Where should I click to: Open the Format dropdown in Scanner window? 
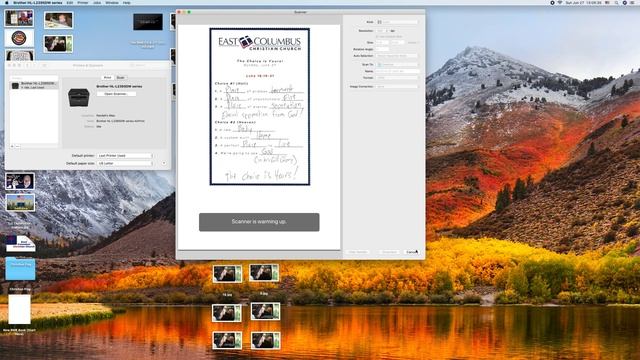pyautogui.click(x=397, y=78)
